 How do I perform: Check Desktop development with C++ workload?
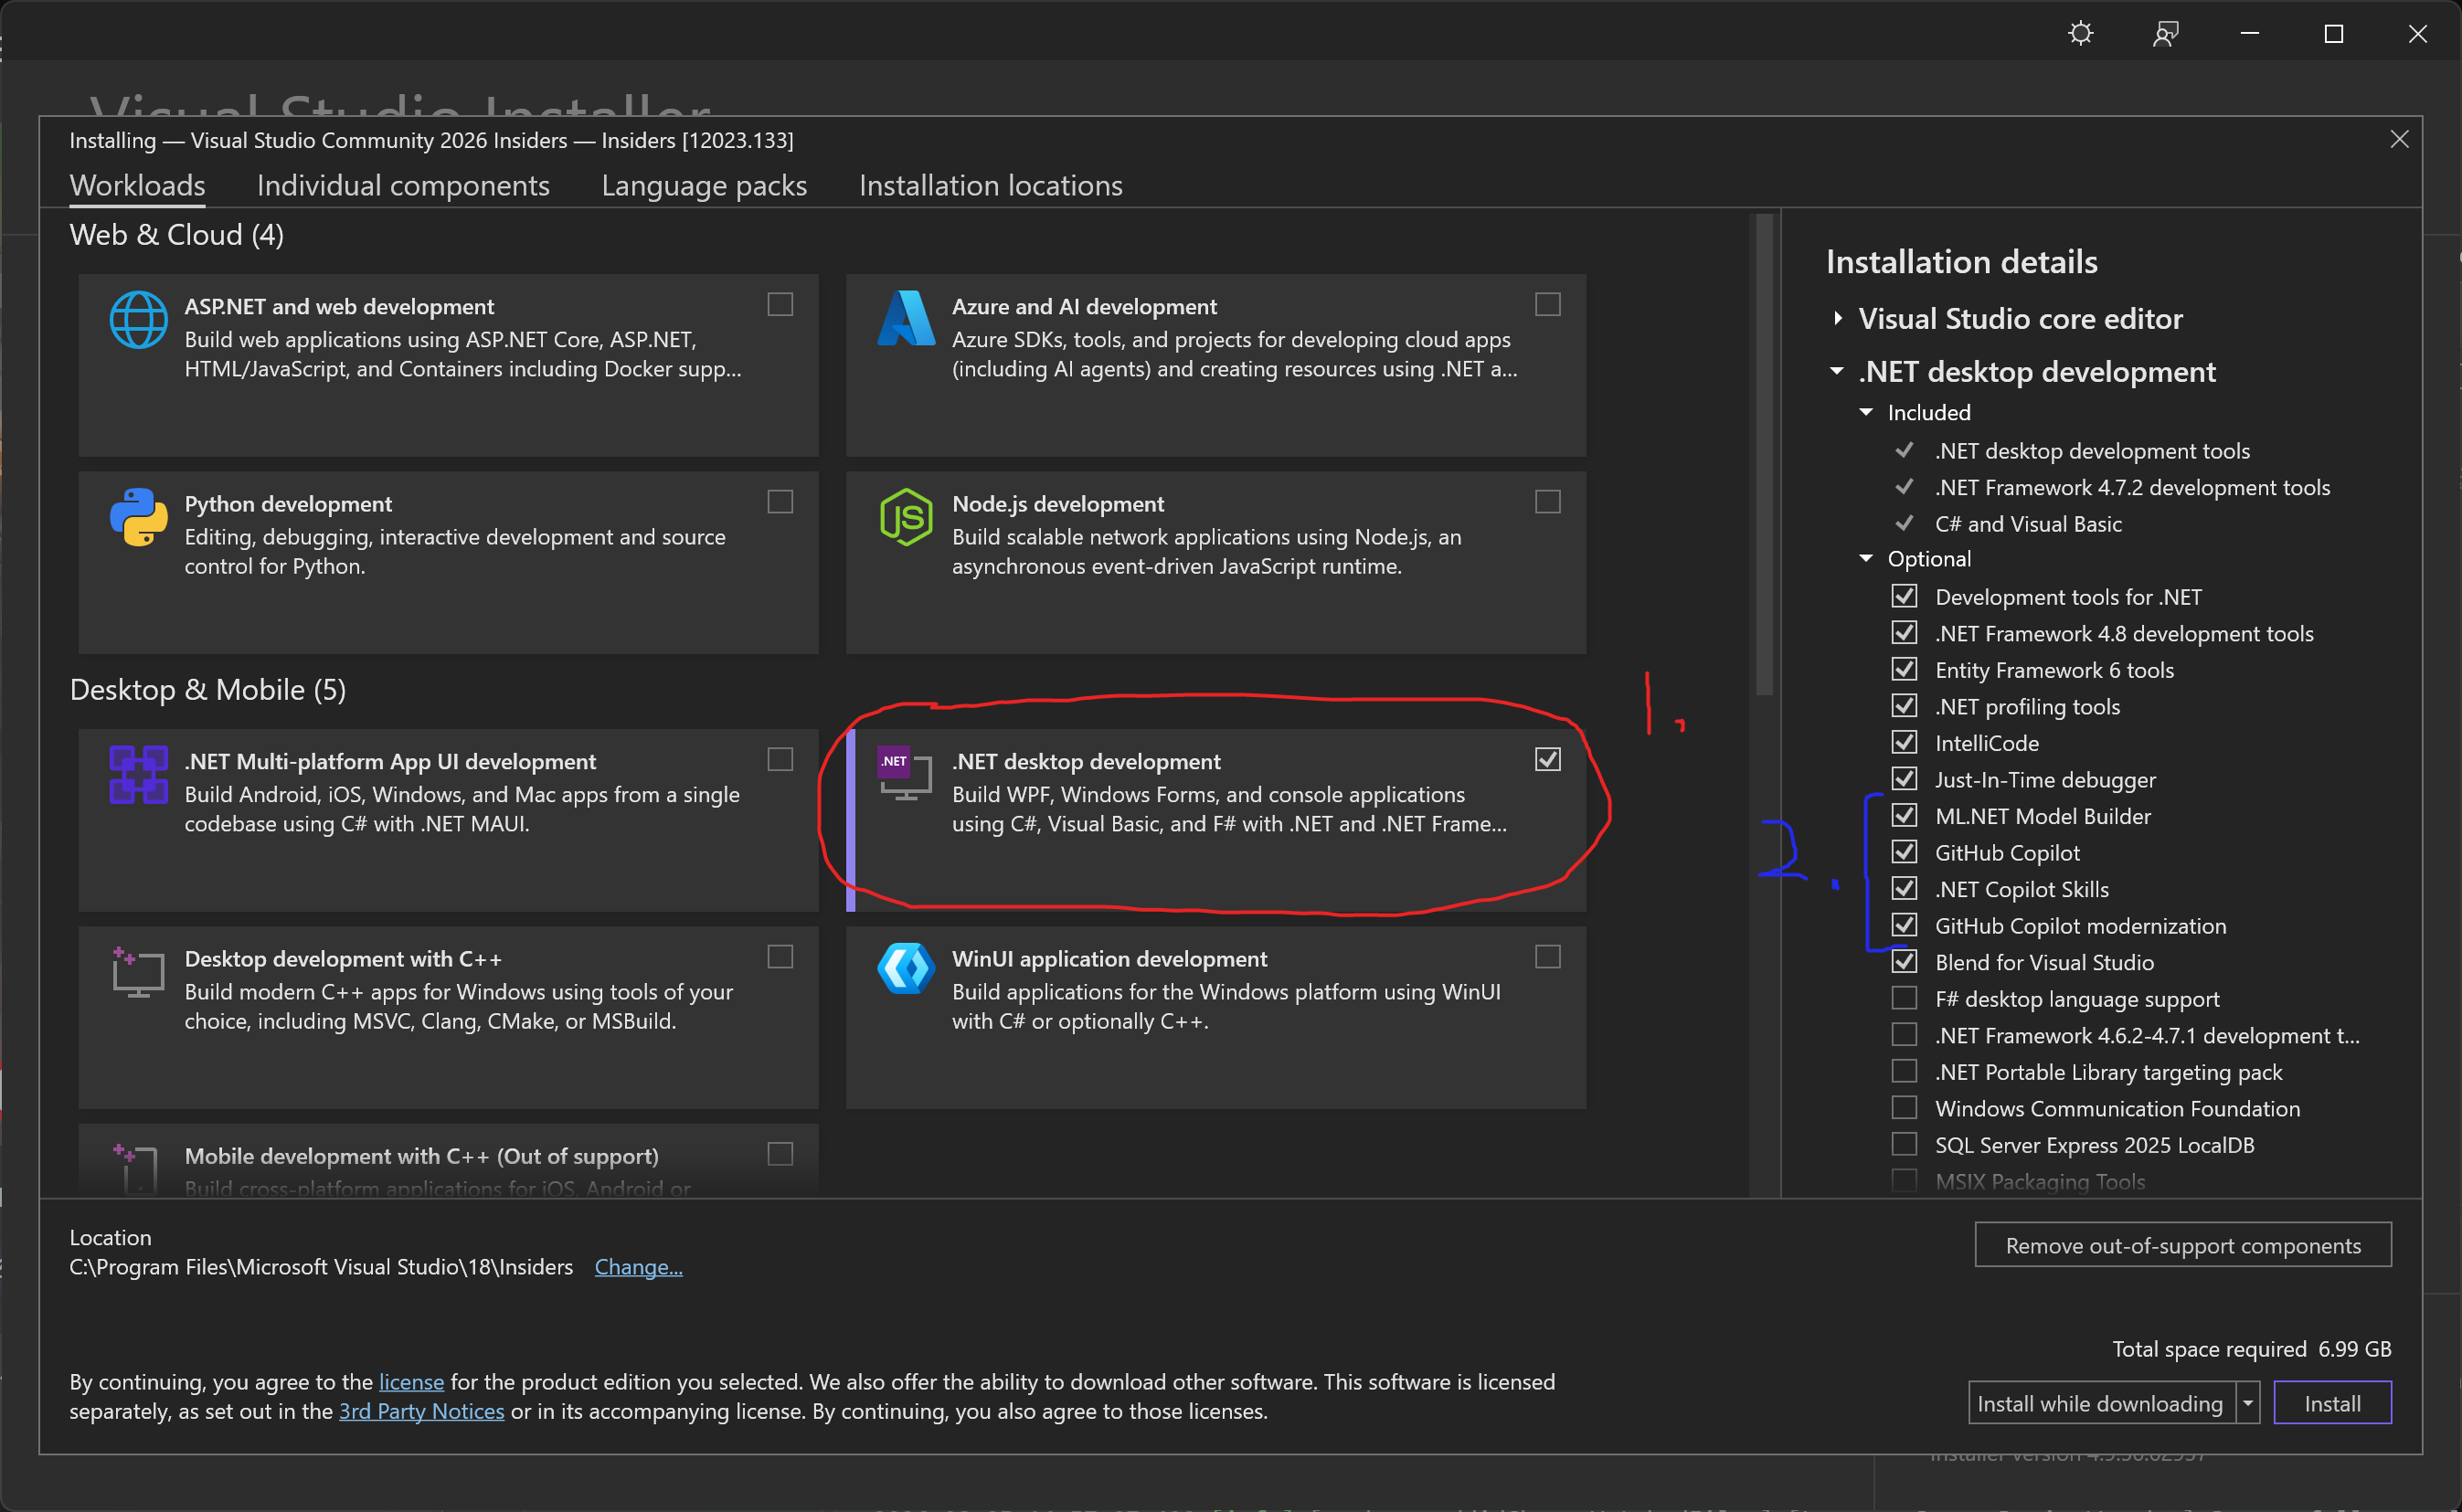(x=780, y=957)
